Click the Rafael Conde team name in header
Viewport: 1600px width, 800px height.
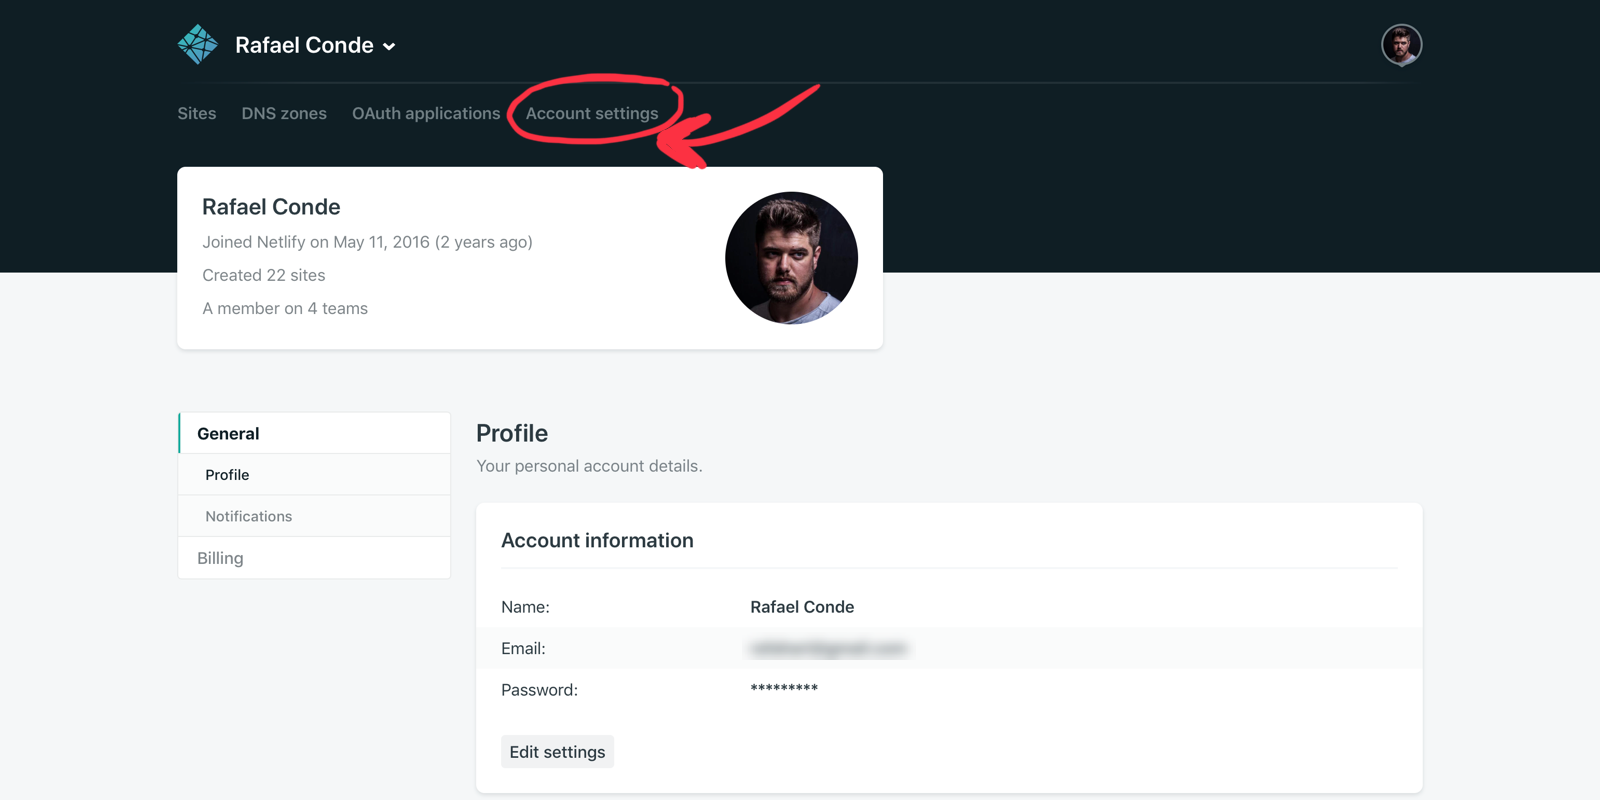(304, 45)
